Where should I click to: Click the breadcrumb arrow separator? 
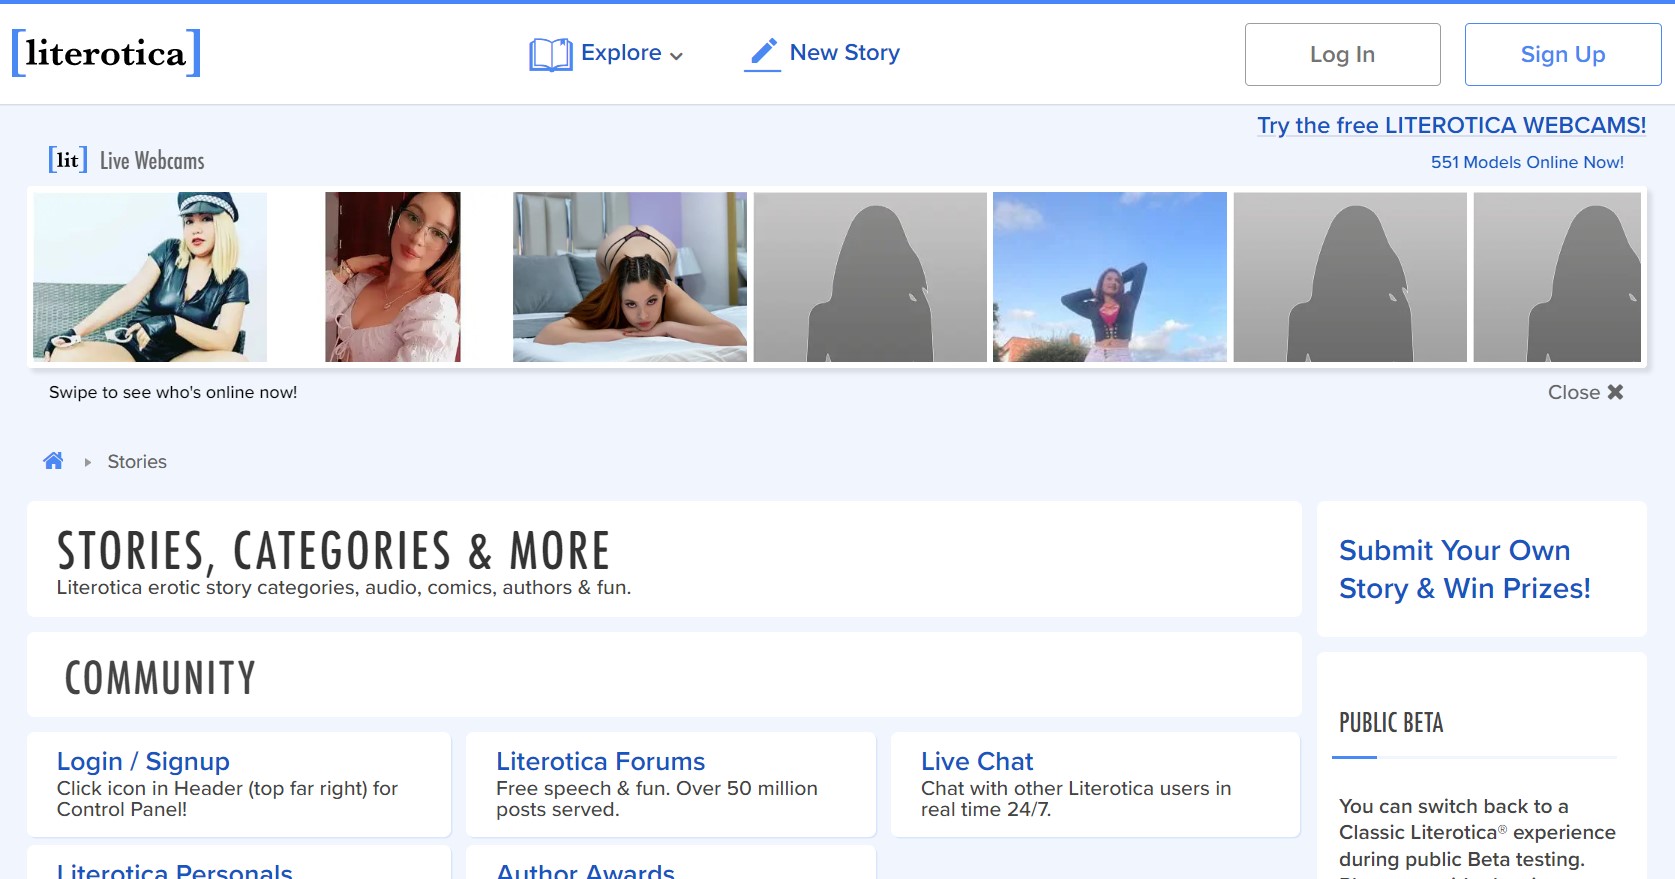(x=88, y=462)
